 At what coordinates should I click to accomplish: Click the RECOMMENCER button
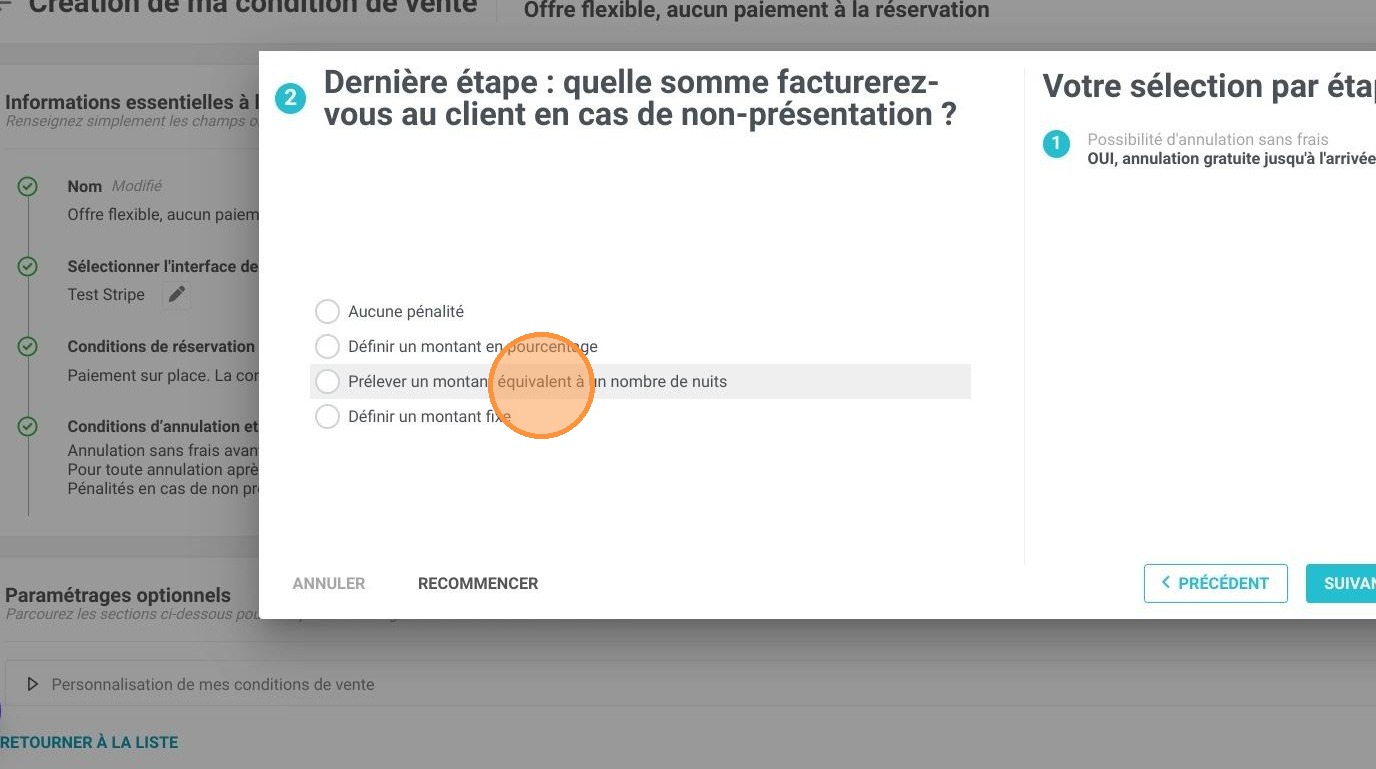click(478, 583)
